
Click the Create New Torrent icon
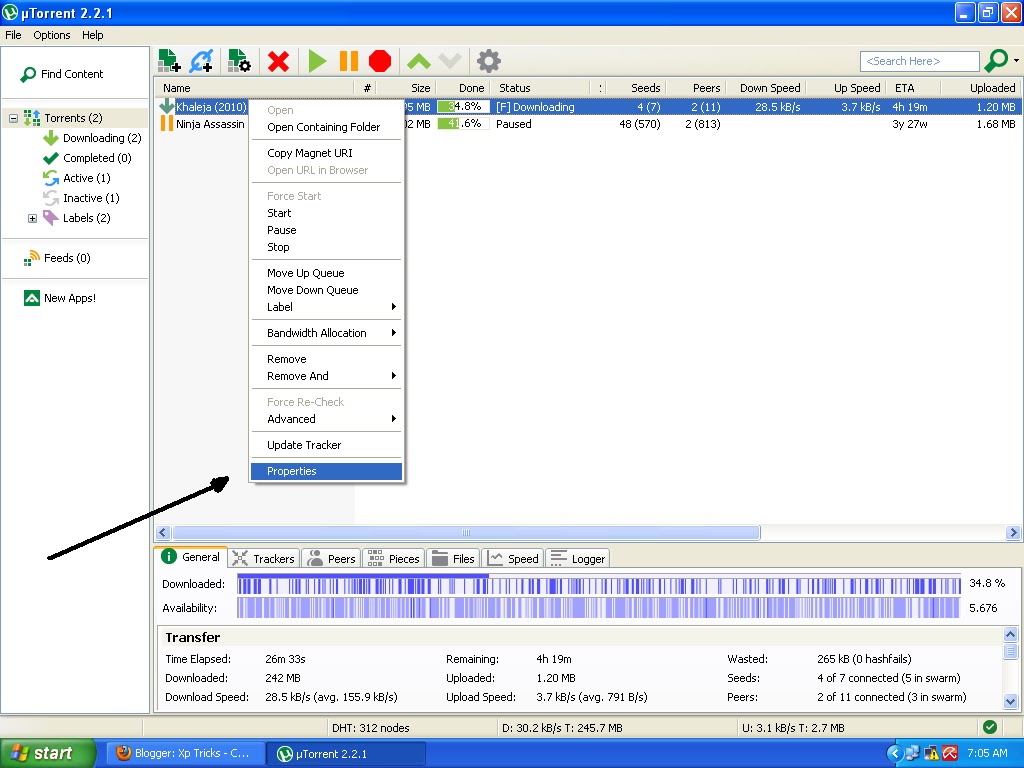(239, 61)
